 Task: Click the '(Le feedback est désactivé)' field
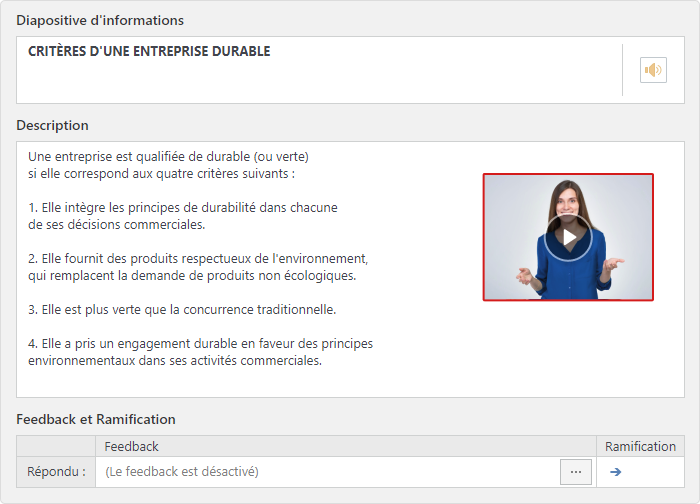click(328, 472)
